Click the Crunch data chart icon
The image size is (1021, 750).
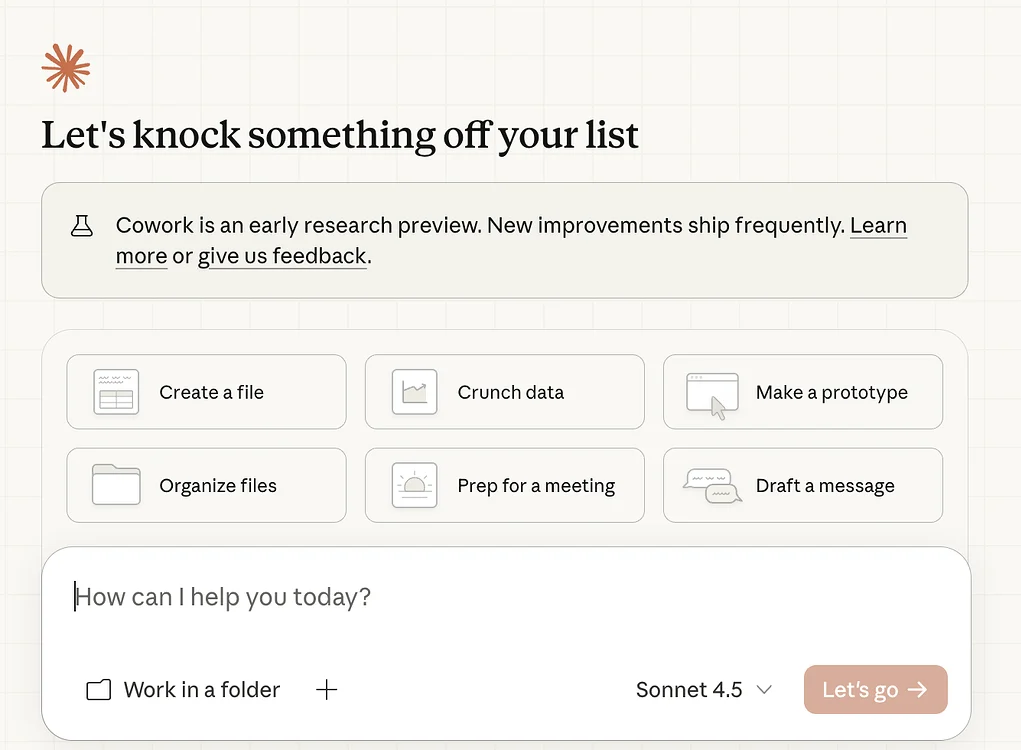pos(414,392)
